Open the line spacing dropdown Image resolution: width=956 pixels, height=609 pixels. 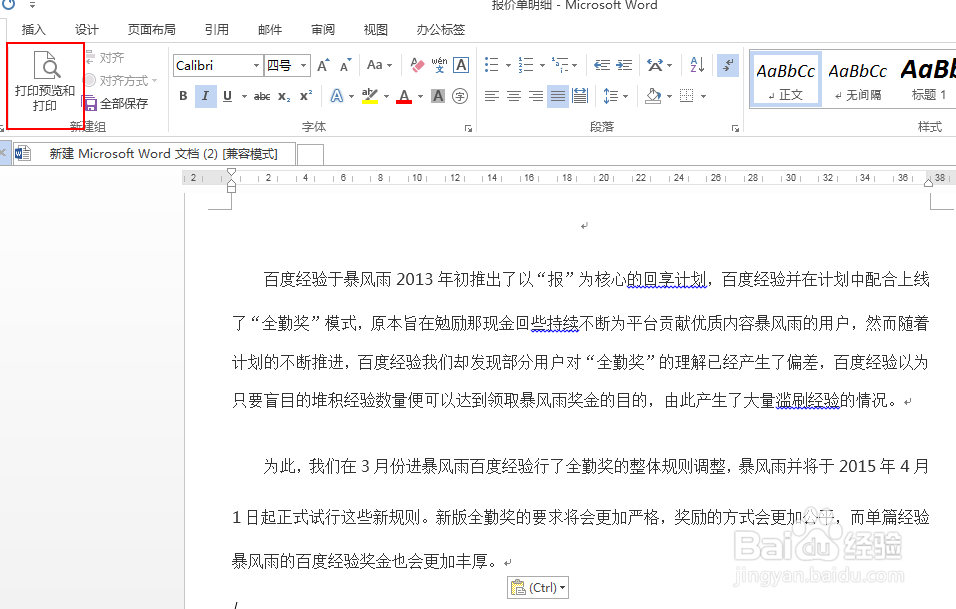click(618, 94)
